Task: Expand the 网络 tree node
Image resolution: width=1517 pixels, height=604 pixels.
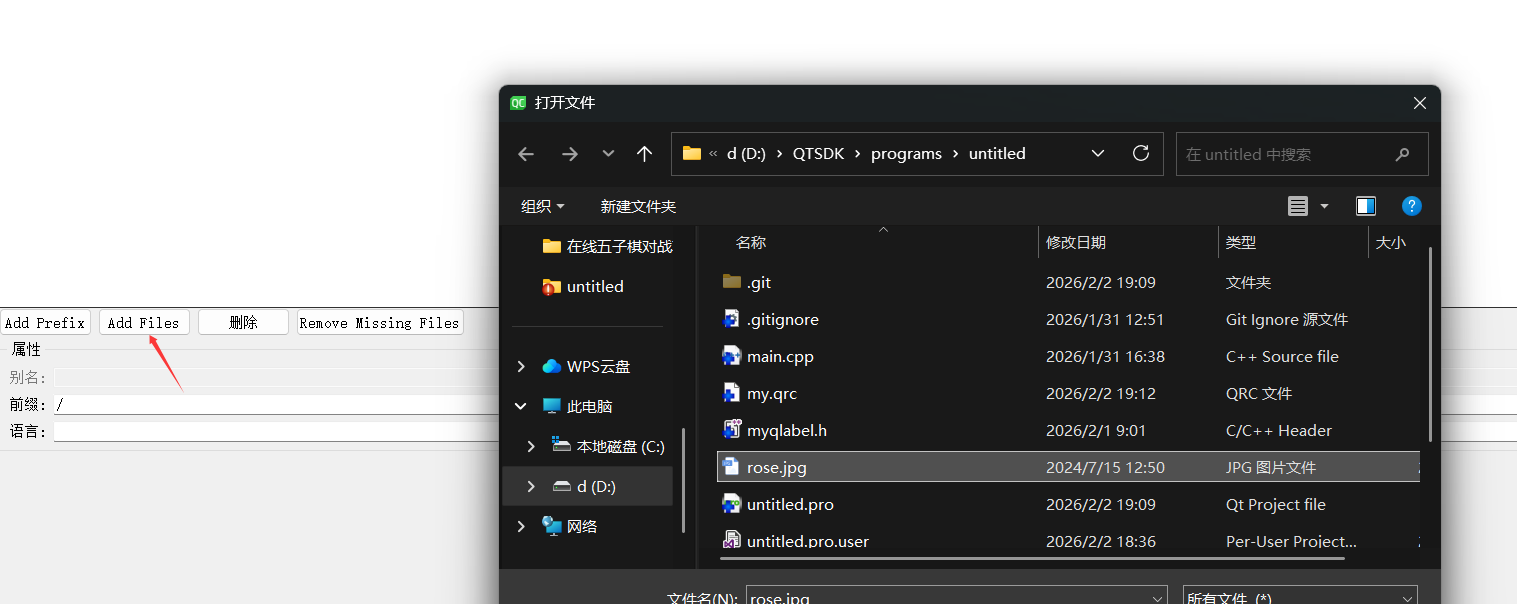Action: [x=521, y=527]
